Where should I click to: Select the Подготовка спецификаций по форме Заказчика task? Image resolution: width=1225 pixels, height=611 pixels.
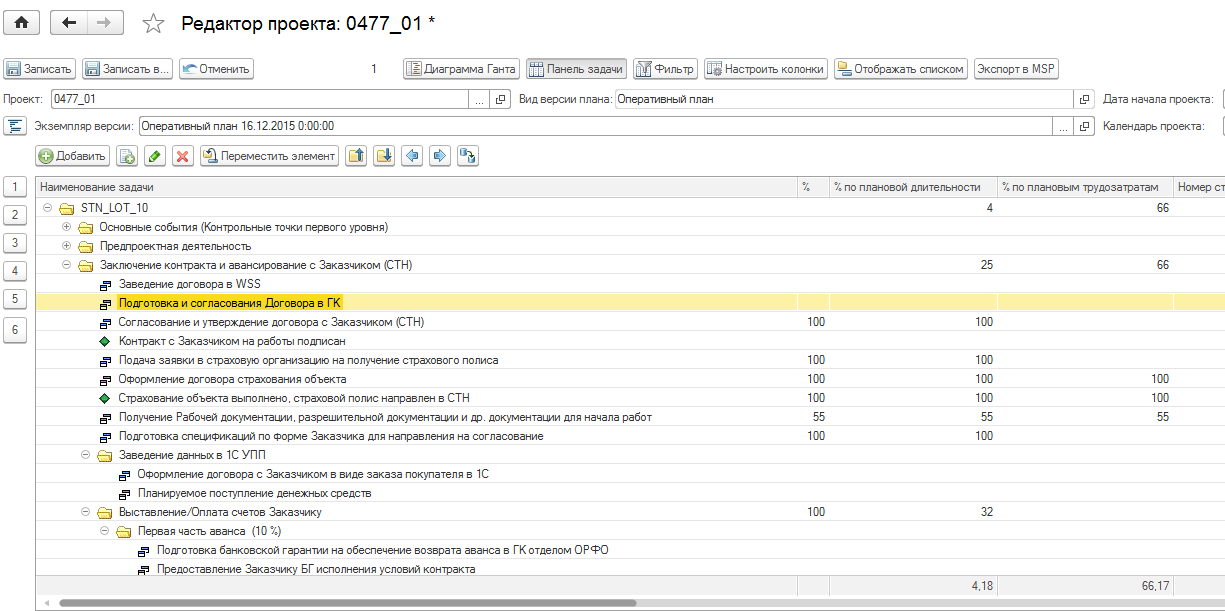(x=331, y=436)
